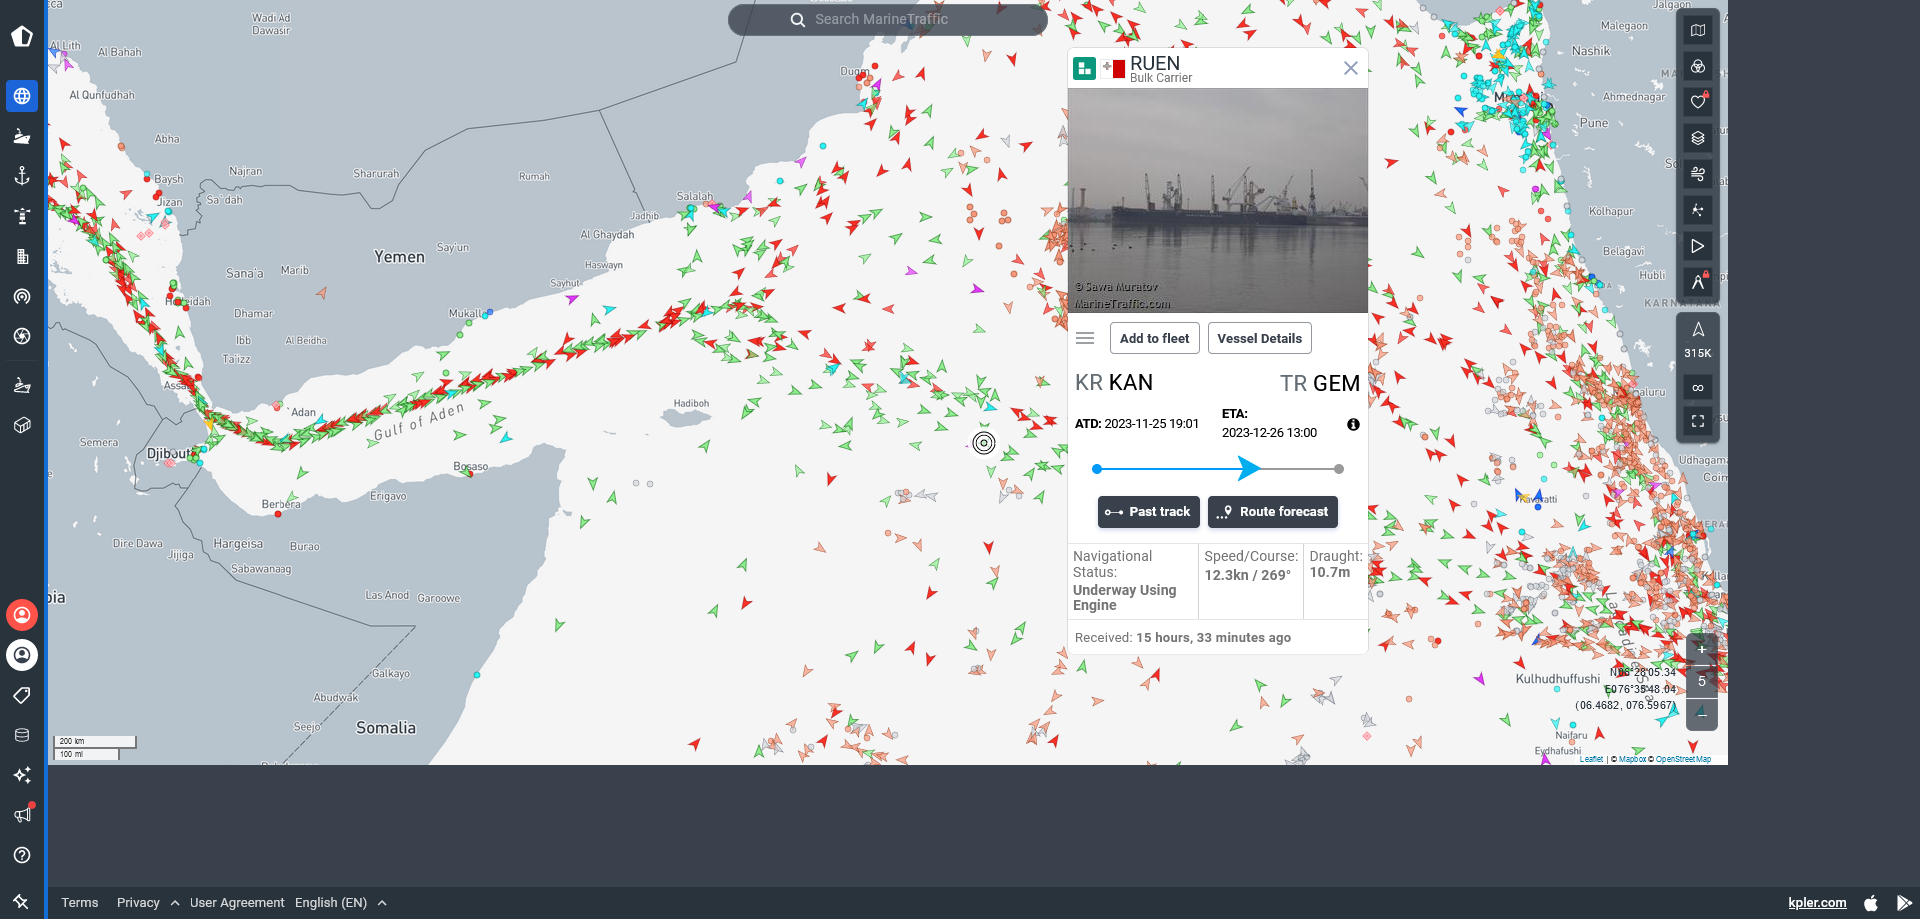Toggle the wind weather layer icon
The width and height of the screenshot is (1920, 919).
[1698, 174]
